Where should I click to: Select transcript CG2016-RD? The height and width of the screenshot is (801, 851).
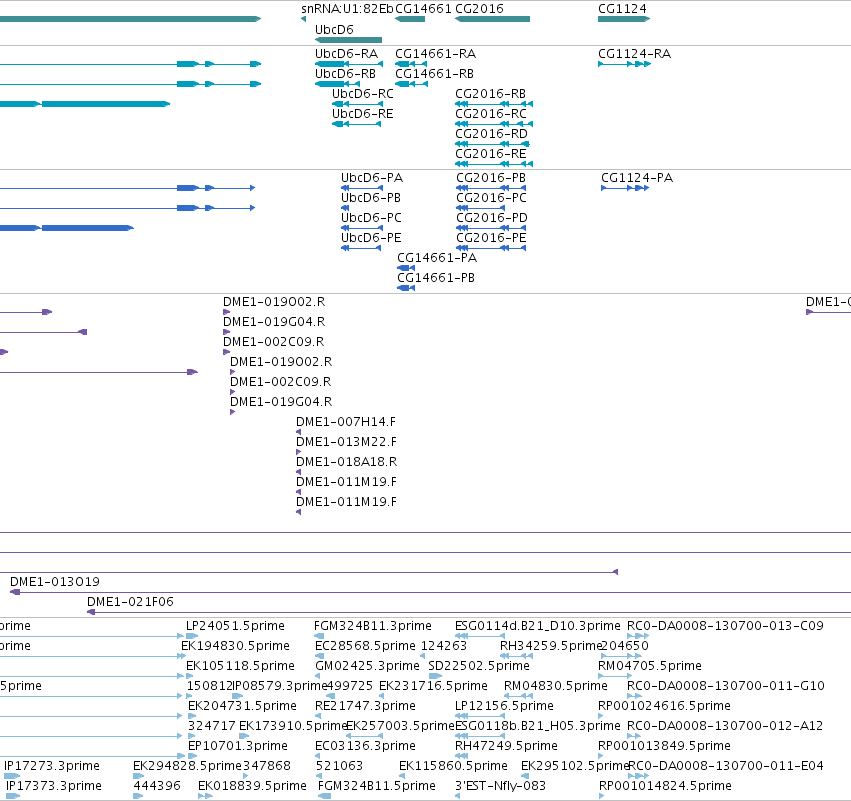tap(492, 144)
